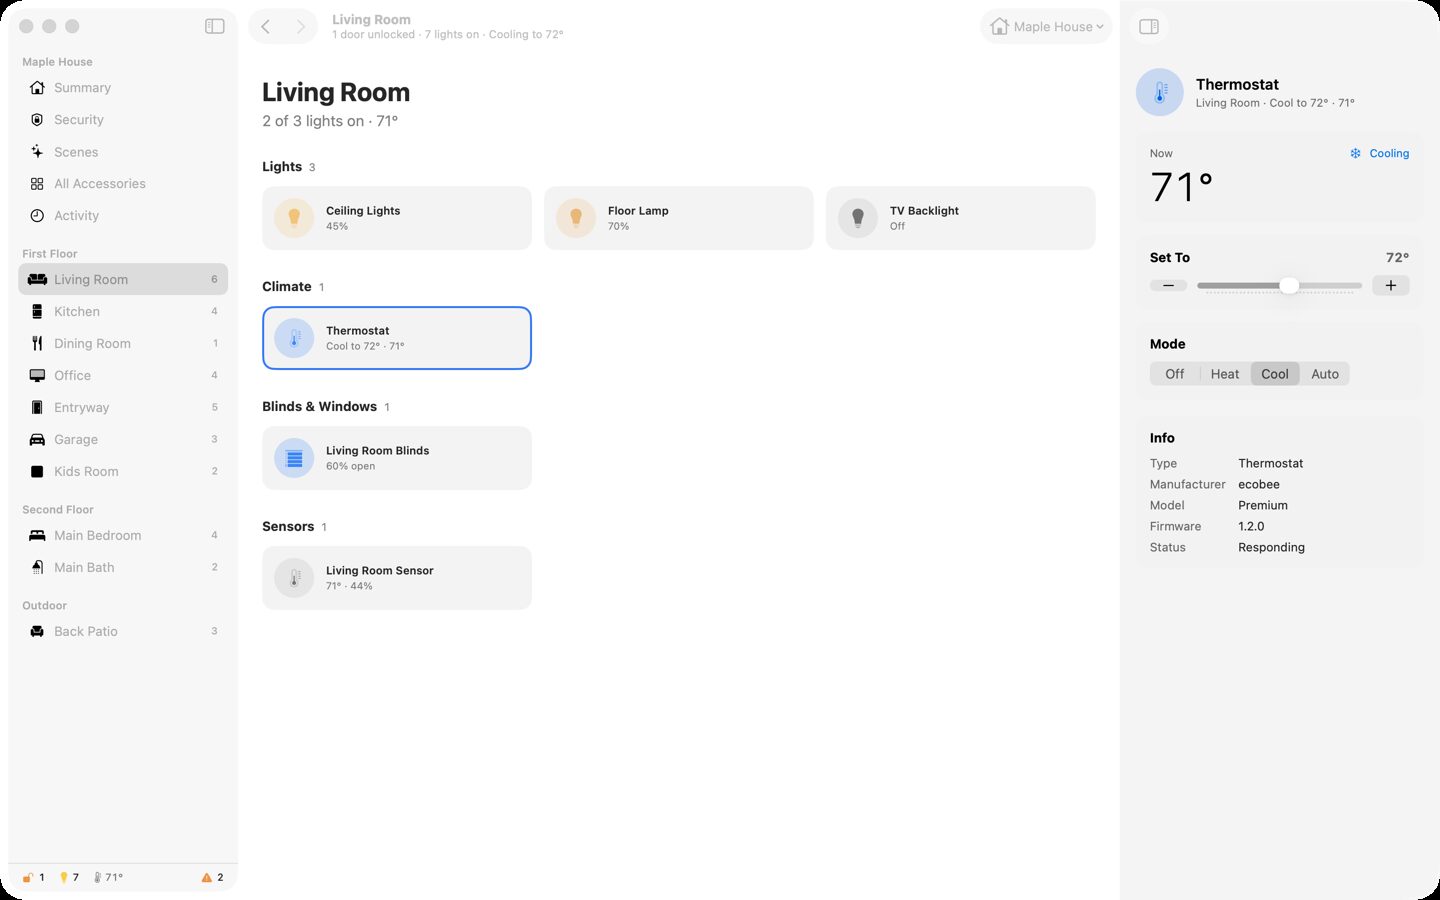Turn on TV Backlight via its bulb icon
Viewport: 1440px width, 900px height.
click(858, 218)
